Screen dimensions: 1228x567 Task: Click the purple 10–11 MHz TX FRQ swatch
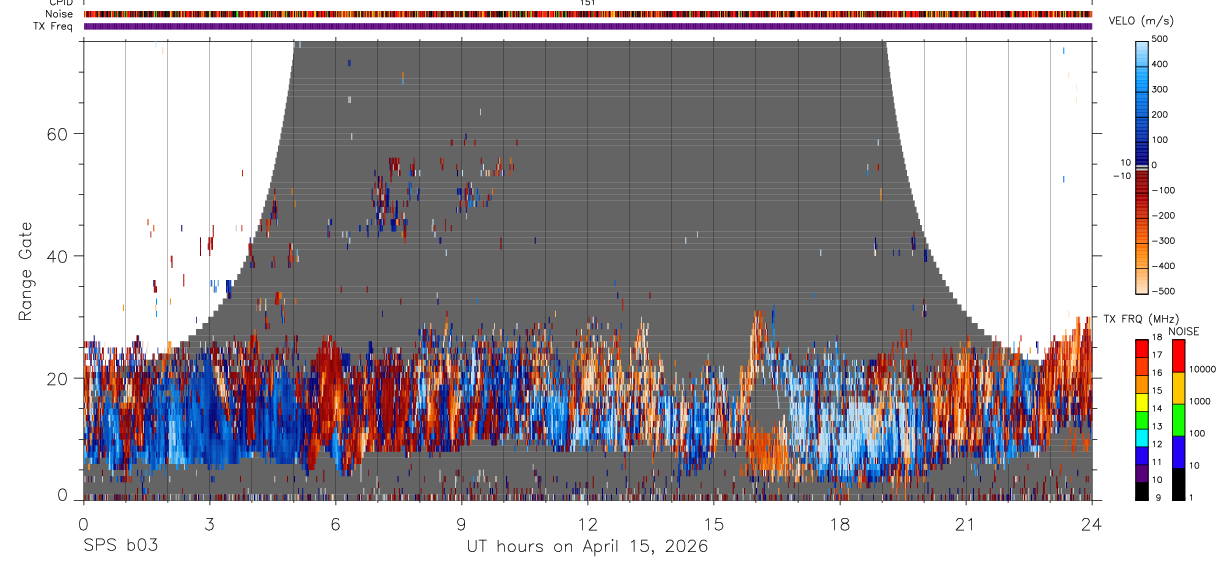(1142, 473)
